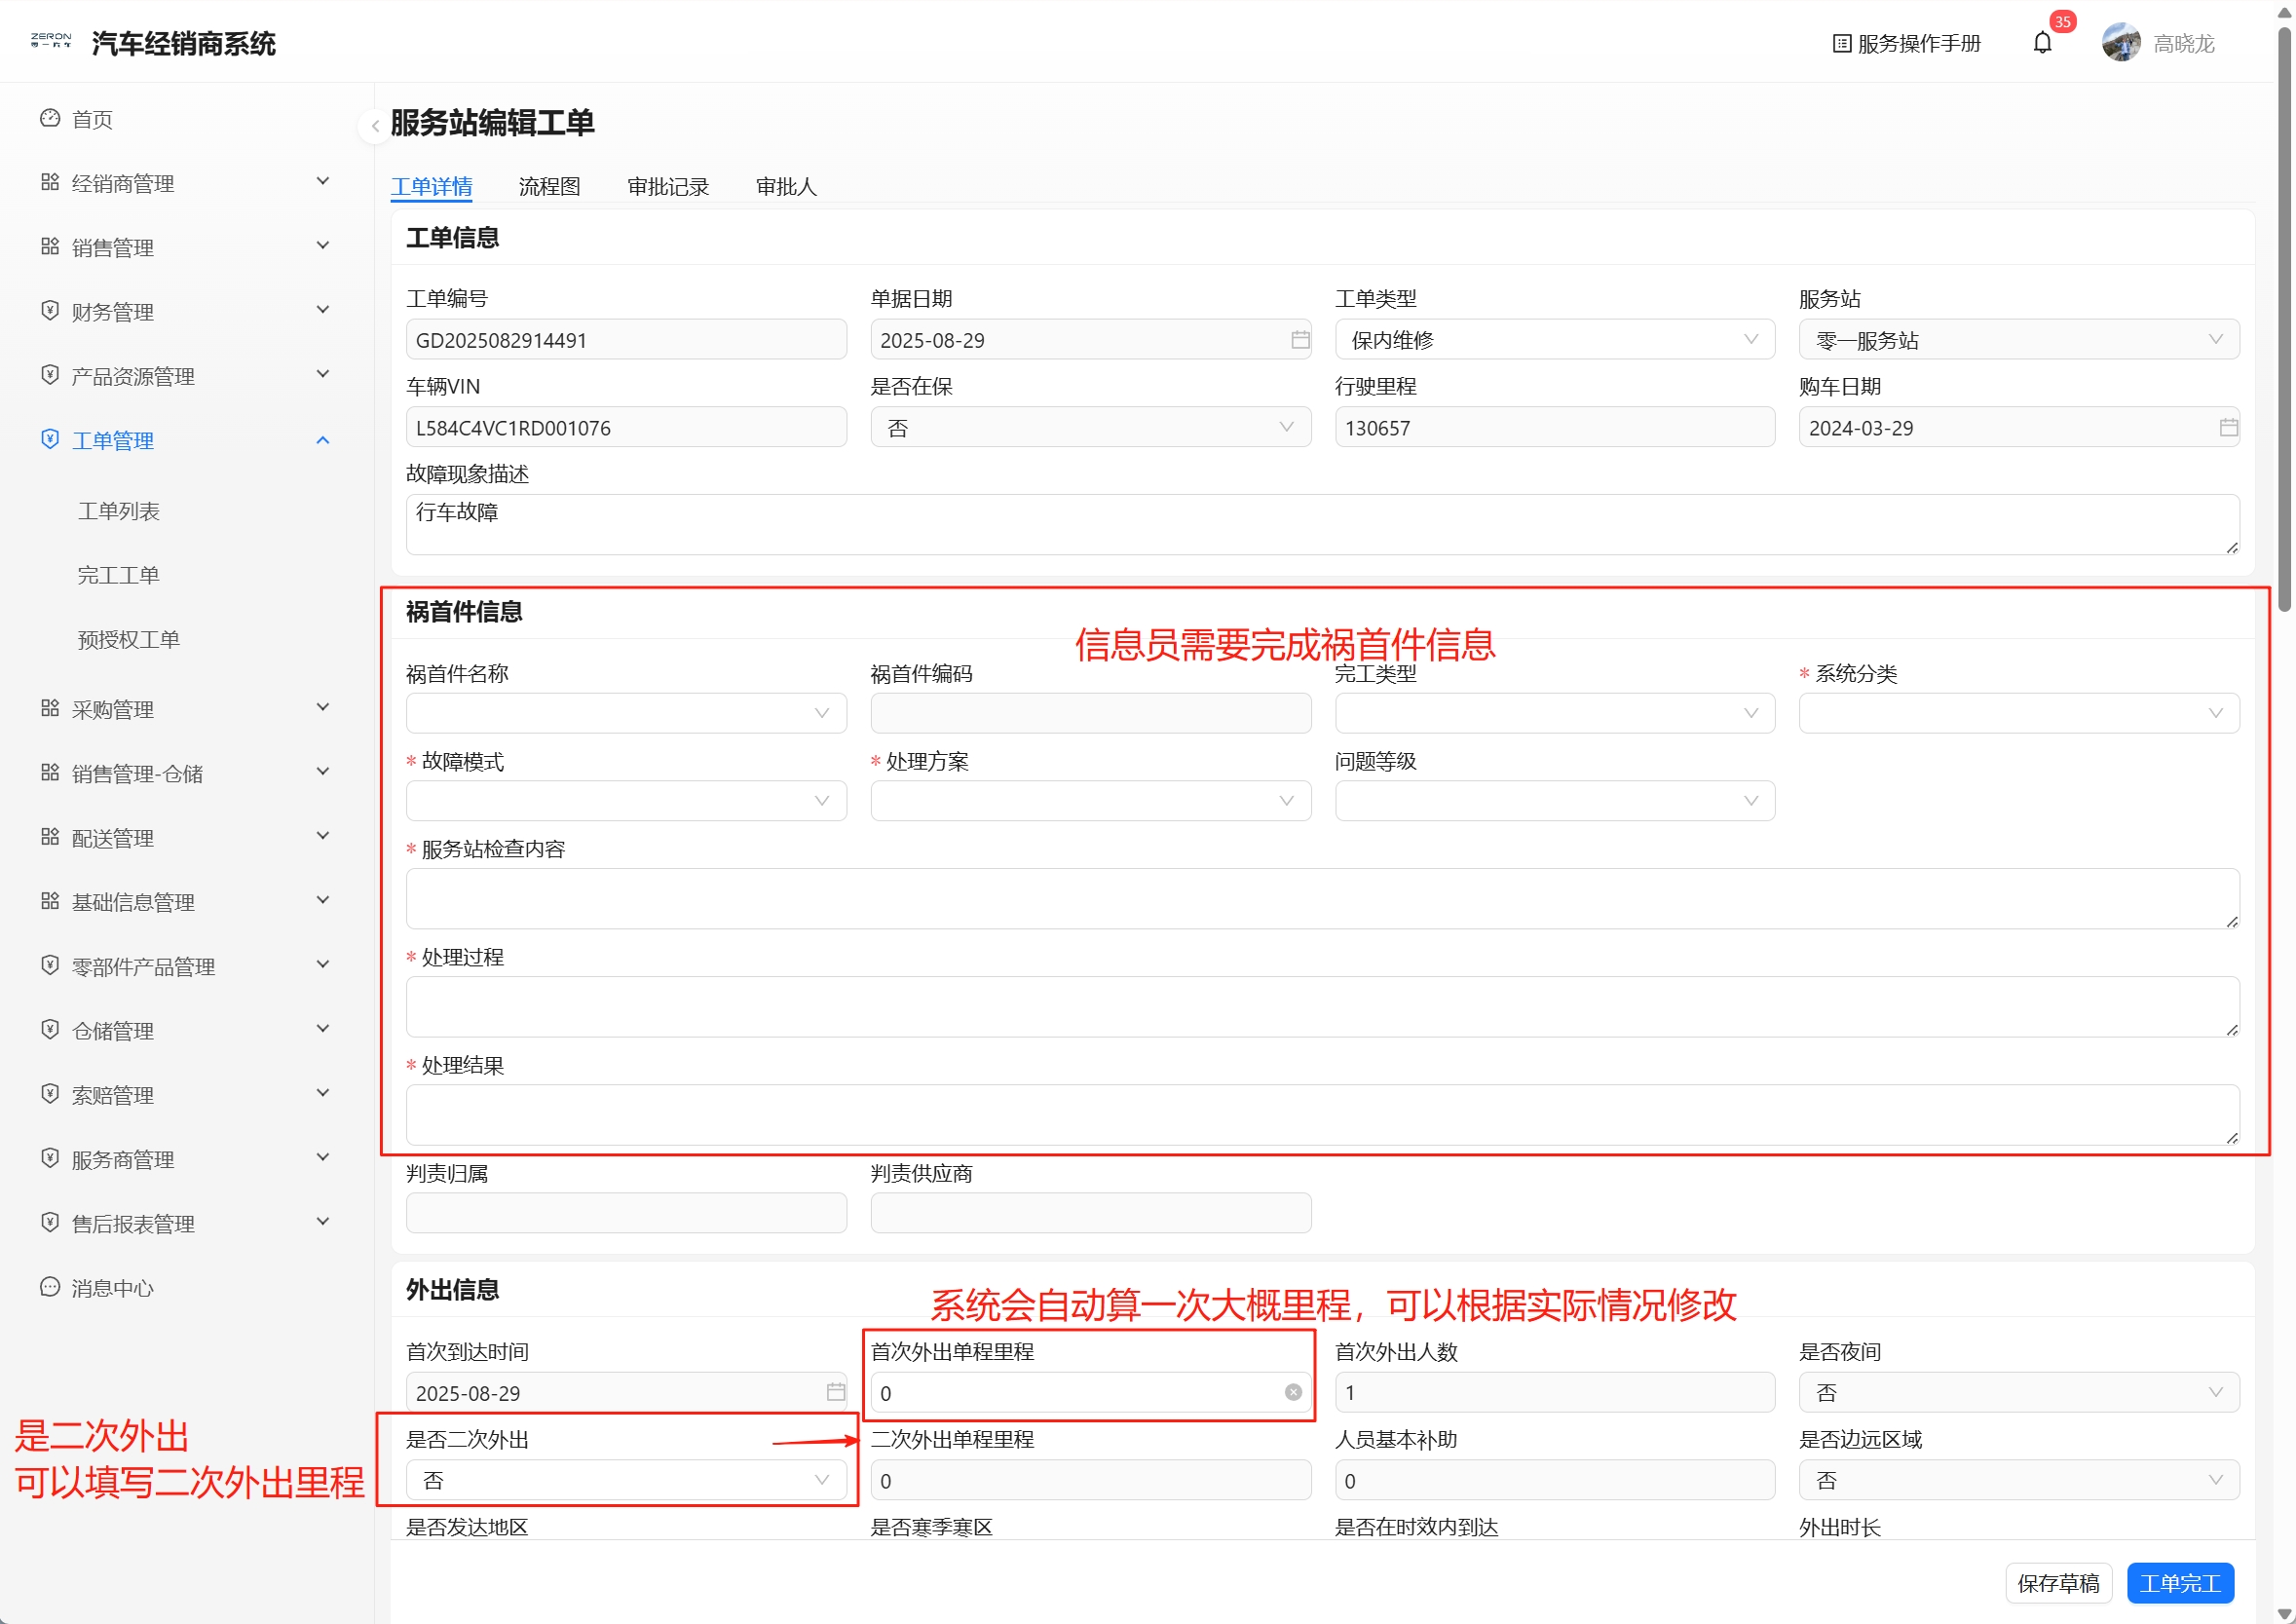The image size is (2296, 1624).
Task: Click the 经销商管理 grid icon
Action: 50,182
